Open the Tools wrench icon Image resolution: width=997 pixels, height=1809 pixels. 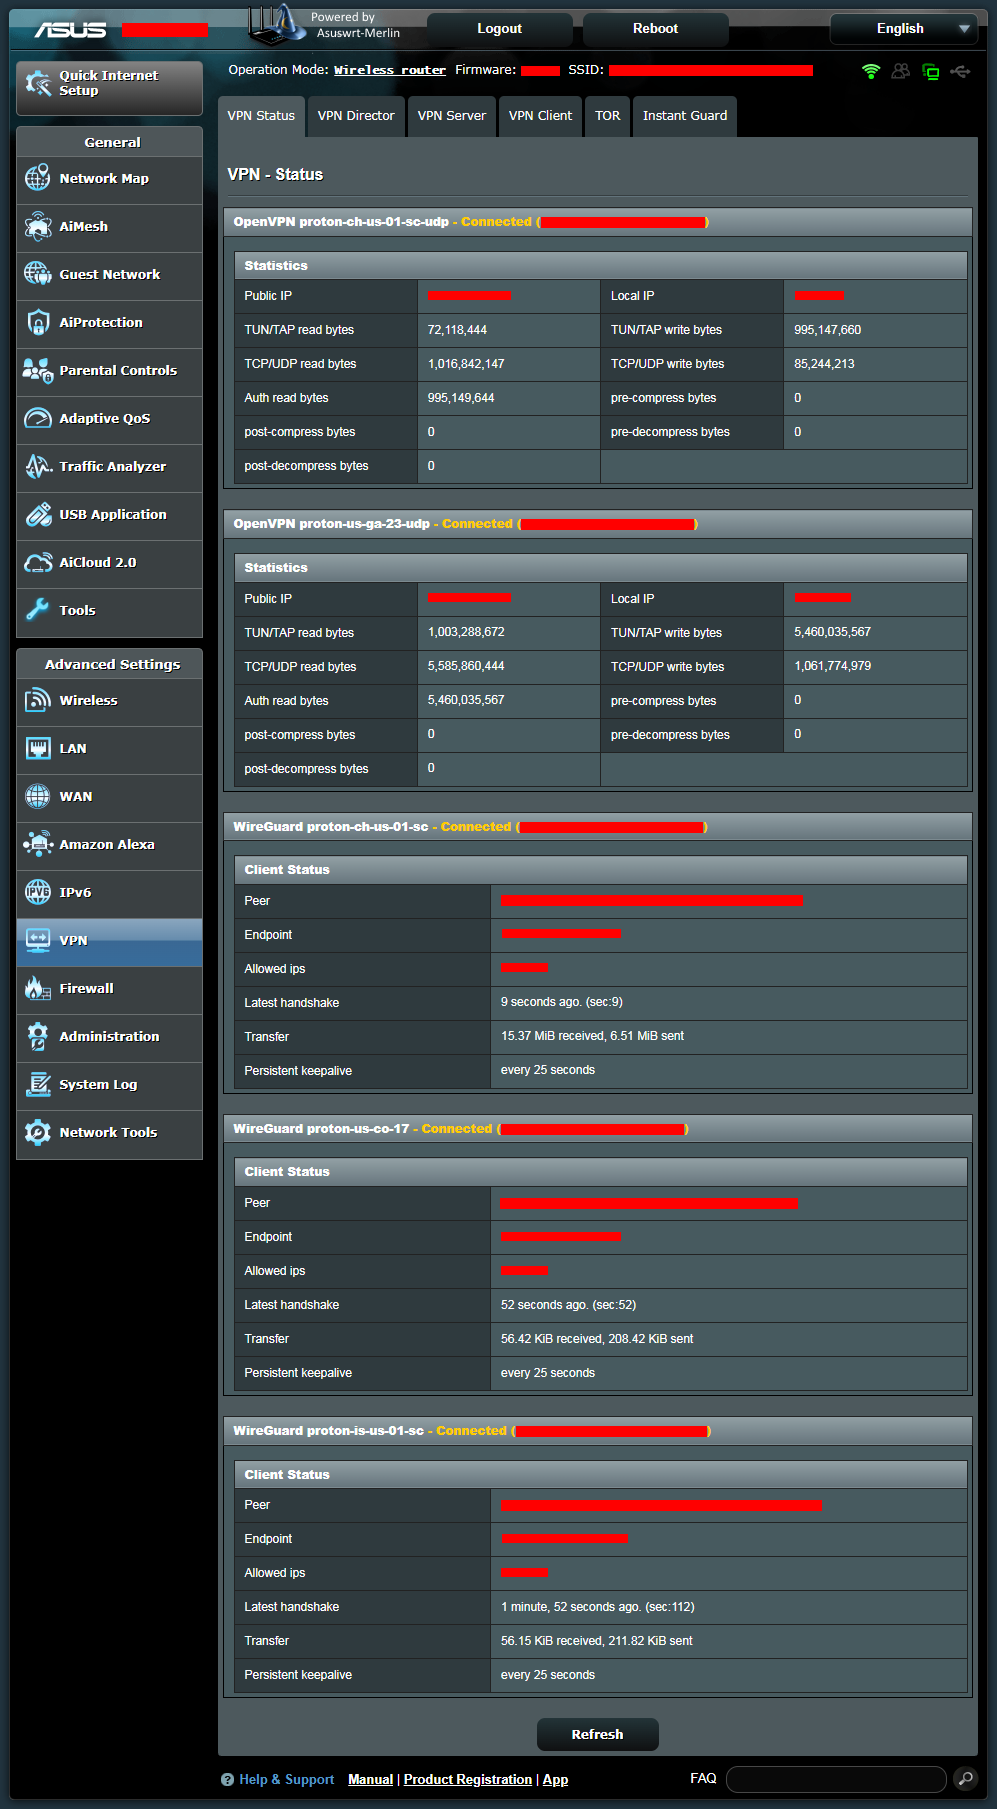click(x=38, y=610)
